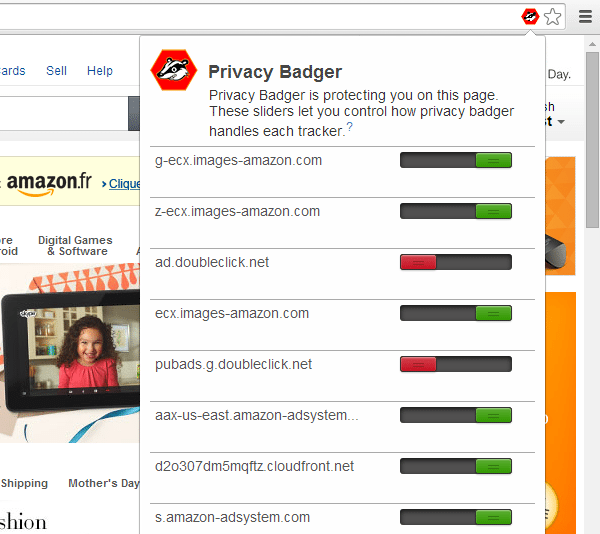
Task: Adjust slider for d2o307dm5mqftz.cloudfront.net
Action: 456,466
